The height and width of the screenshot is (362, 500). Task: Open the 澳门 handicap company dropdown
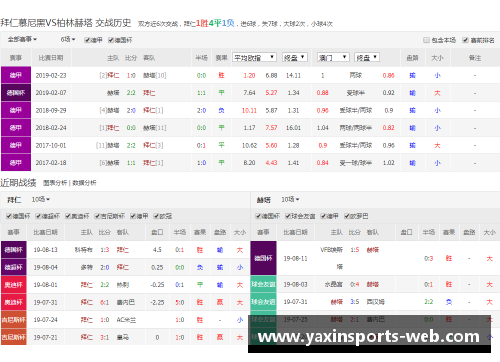click(x=333, y=57)
